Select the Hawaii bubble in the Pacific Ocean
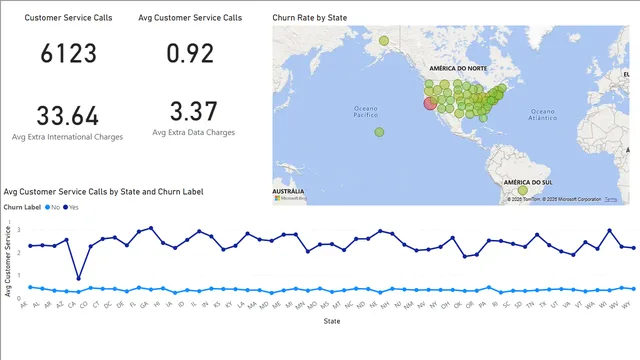640x360 pixels. [379, 132]
